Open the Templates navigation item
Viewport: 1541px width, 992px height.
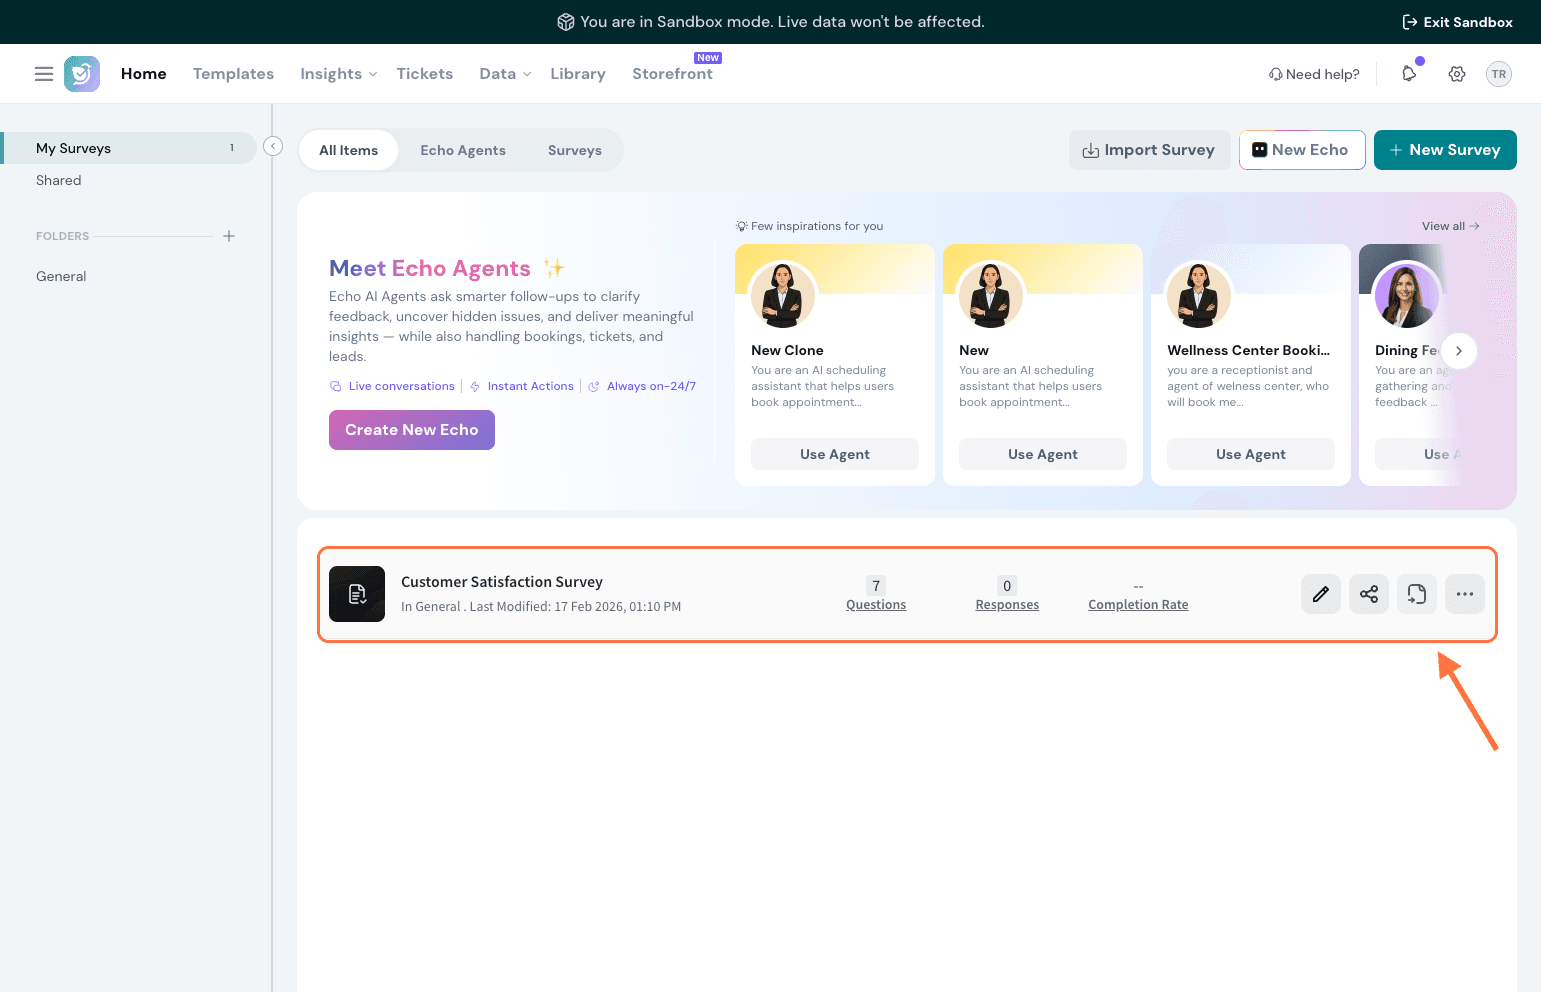[x=233, y=74]
